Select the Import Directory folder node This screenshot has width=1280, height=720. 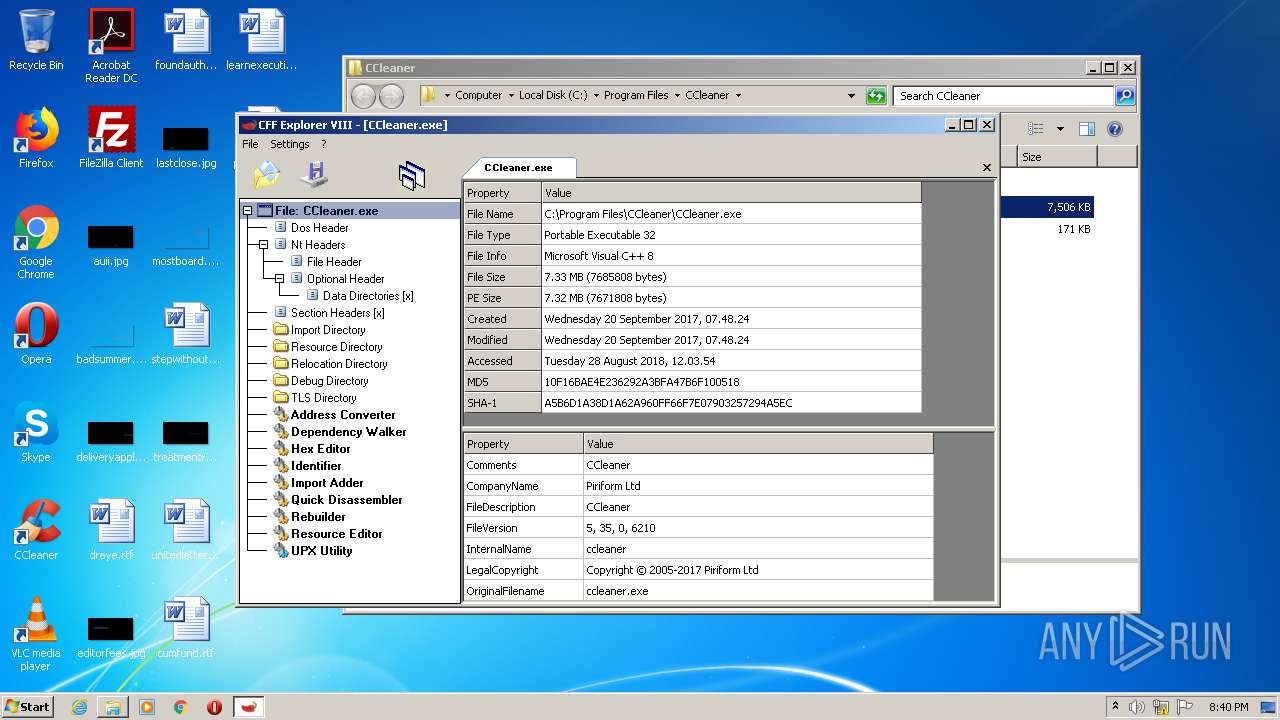coord(327,330)
